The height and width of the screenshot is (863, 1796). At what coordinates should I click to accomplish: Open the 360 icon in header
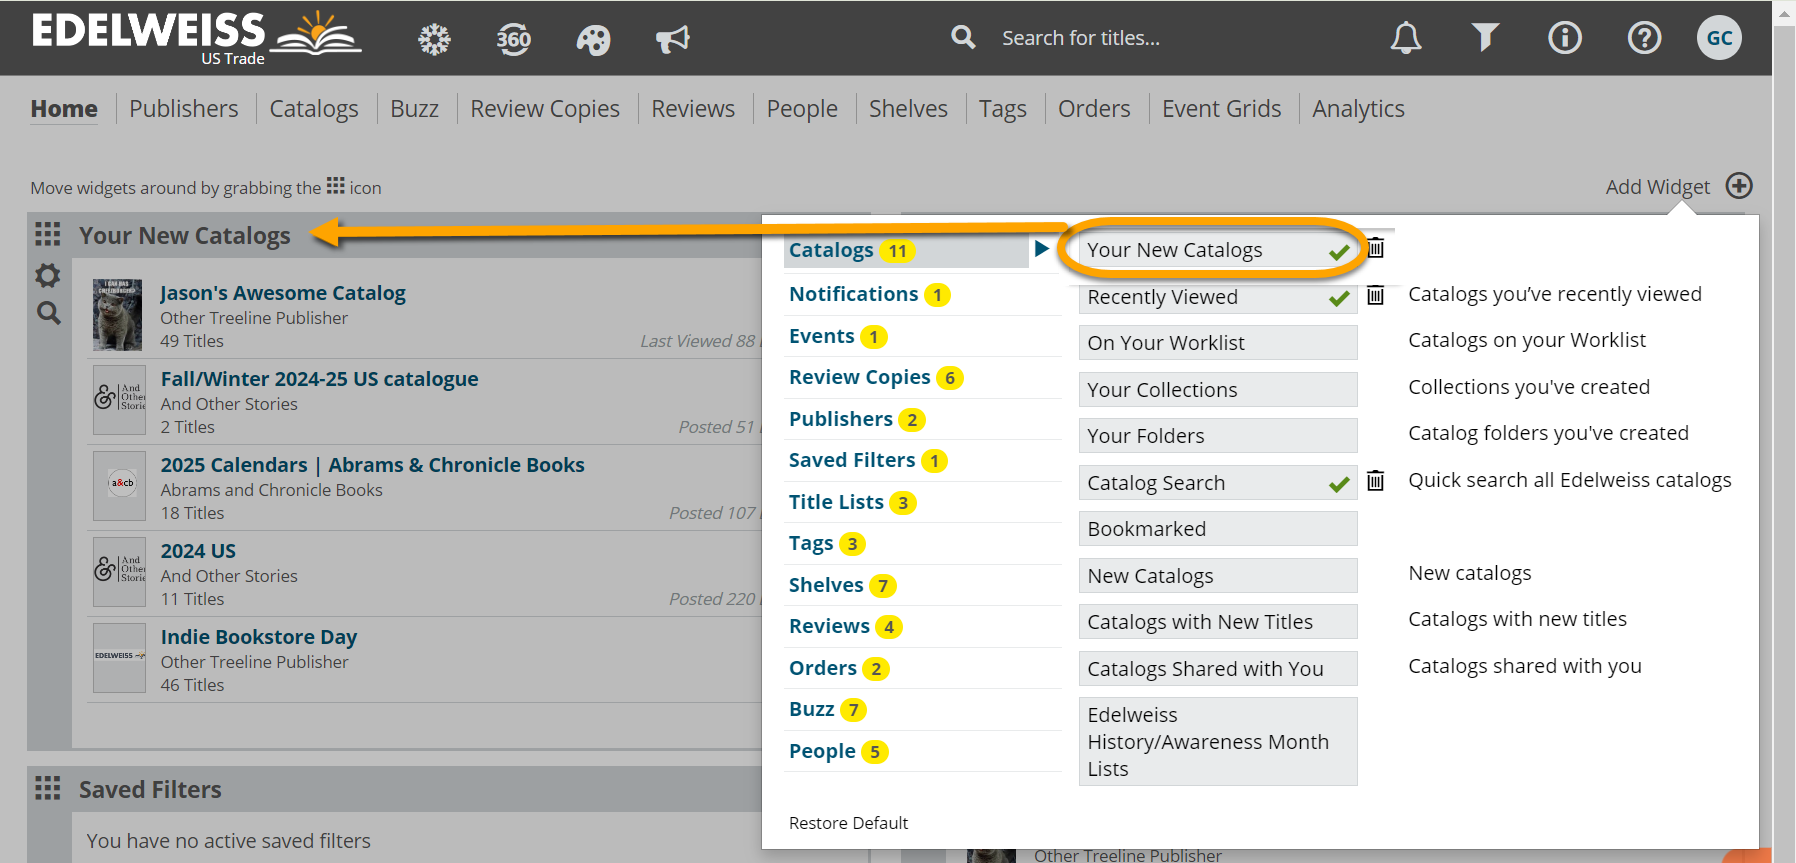tap(514, 39)
